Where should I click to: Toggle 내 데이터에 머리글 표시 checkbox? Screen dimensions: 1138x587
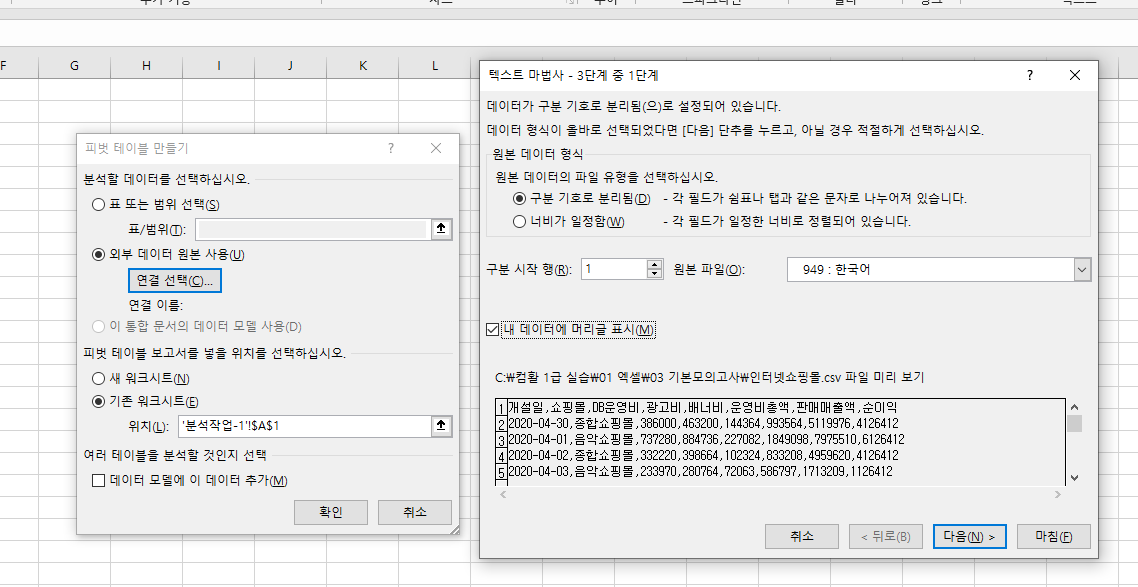click(x=492, y=329)
